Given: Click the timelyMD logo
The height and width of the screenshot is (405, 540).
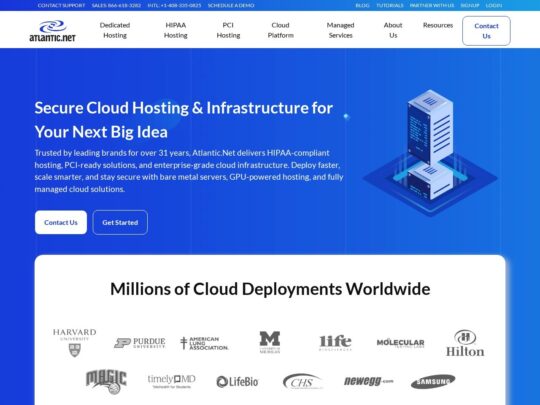Looking at the screenshot, I should (172, 381).
